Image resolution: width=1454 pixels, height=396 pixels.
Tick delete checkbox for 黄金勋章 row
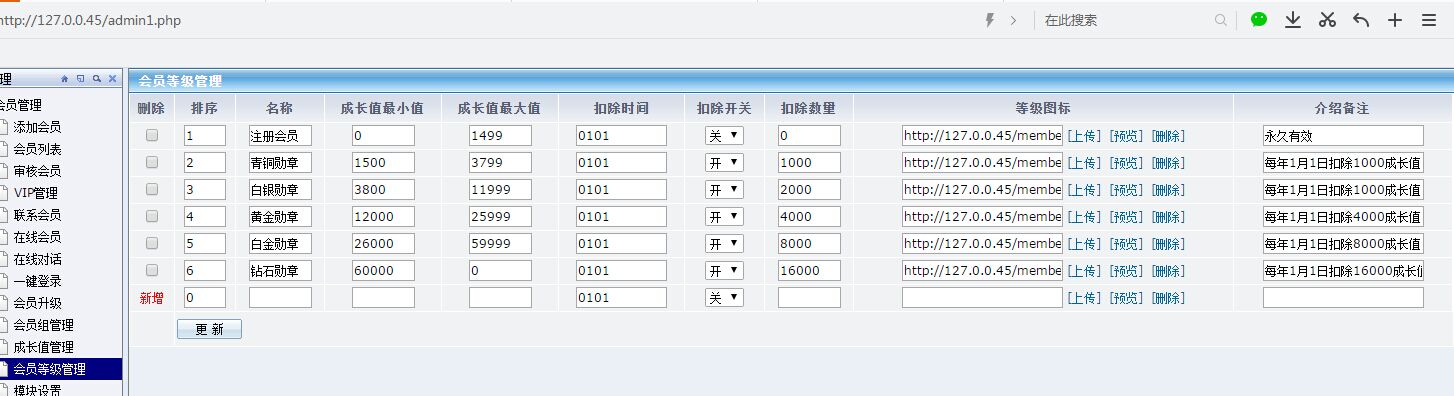point(152,216)
